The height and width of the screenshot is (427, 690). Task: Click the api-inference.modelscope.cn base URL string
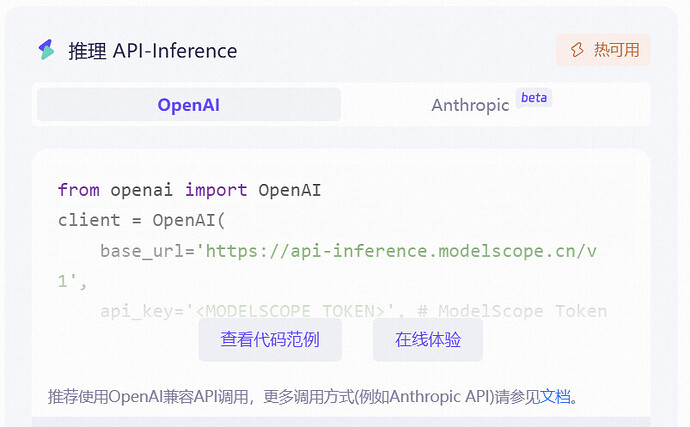[401, 250]
